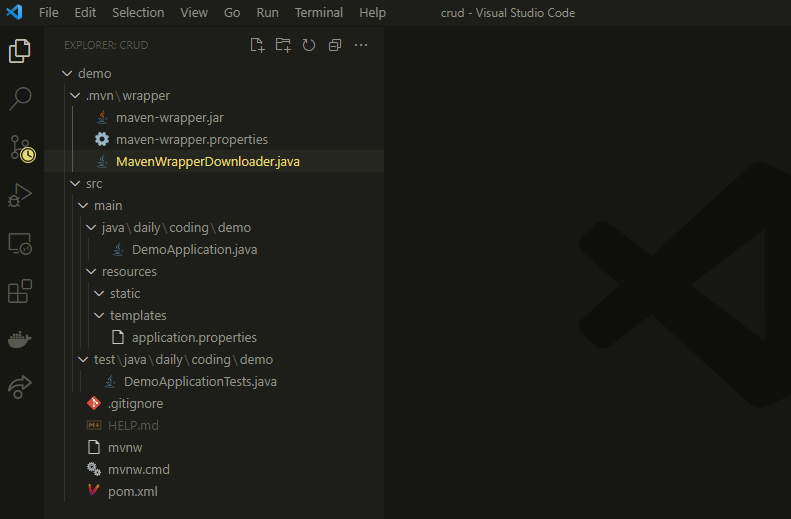Collapse the test\java\daily\coding\demo folder
Viewport: 791px width, 519px height.
[83, 360]
